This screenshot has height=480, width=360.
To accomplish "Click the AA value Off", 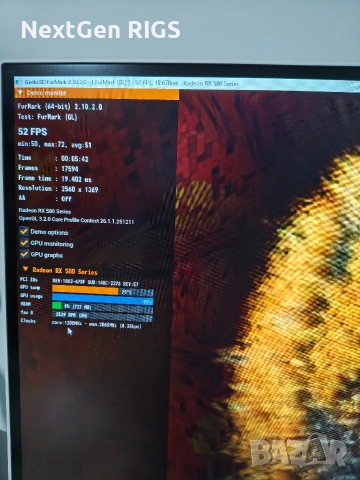I will coord(66,199).
